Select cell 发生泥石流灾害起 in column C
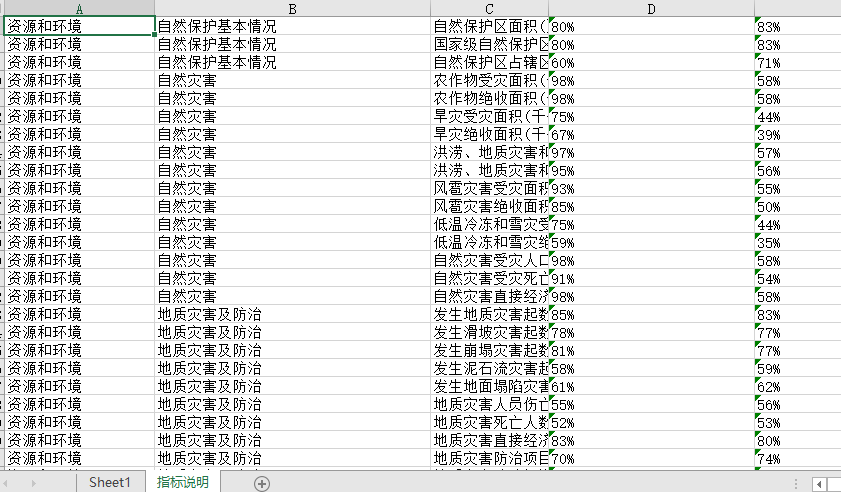 489,368
